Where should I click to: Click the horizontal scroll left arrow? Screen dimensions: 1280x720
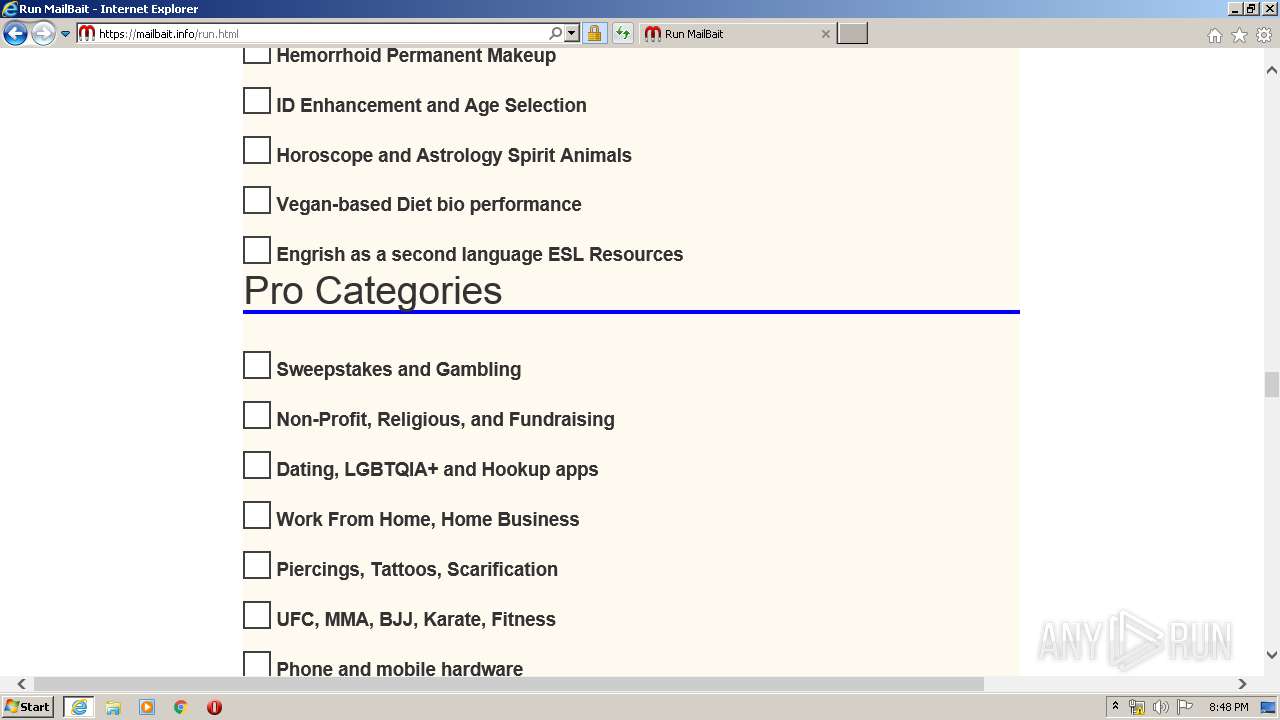point(21,684)
